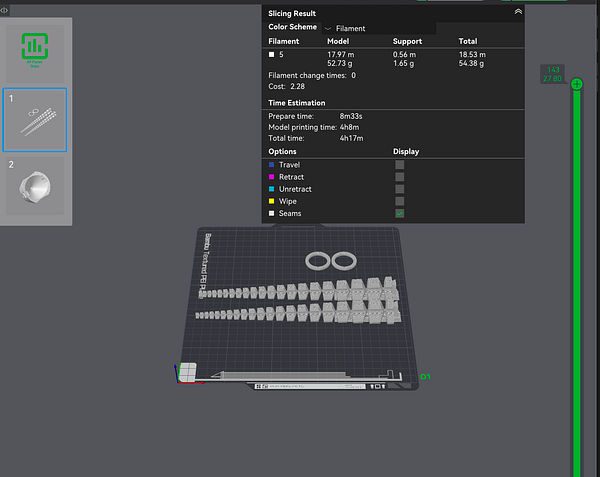The height and width of the screenshot is (477, 600).
Task: Enable the Travel display checkbox
Action: (399, 165)
